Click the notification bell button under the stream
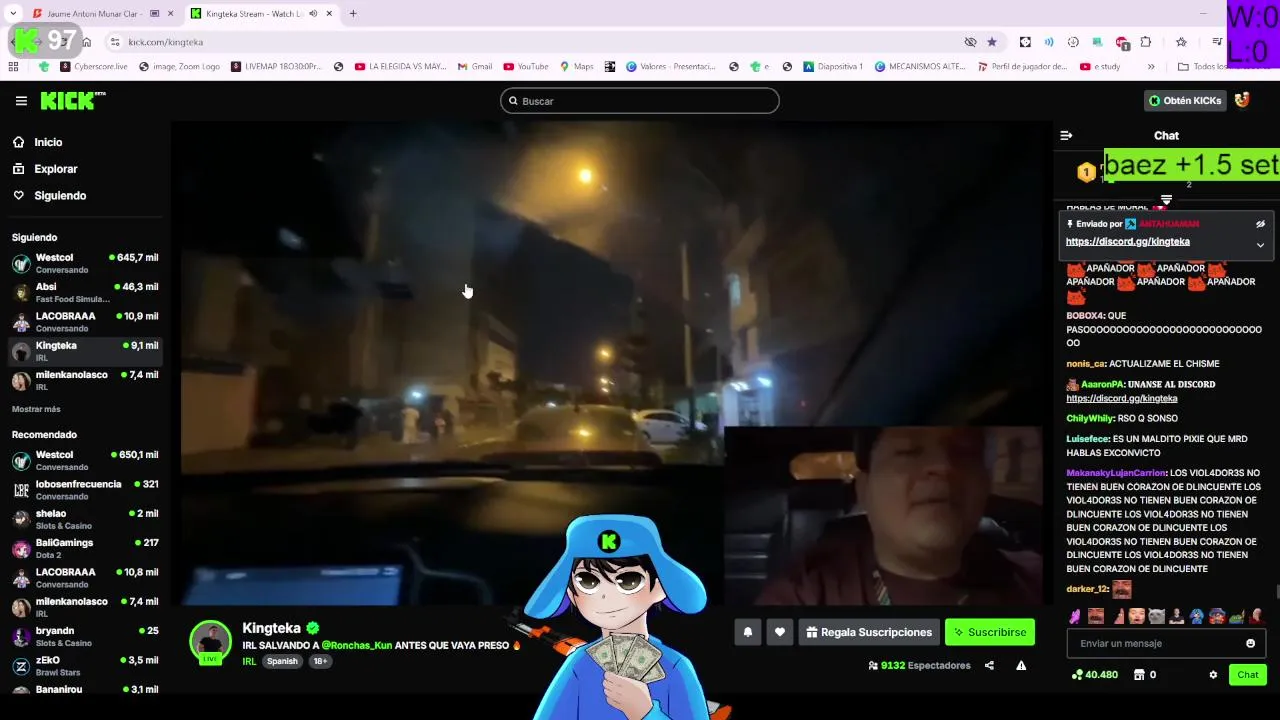This screenshot has height=720, width=1280. 747,632
